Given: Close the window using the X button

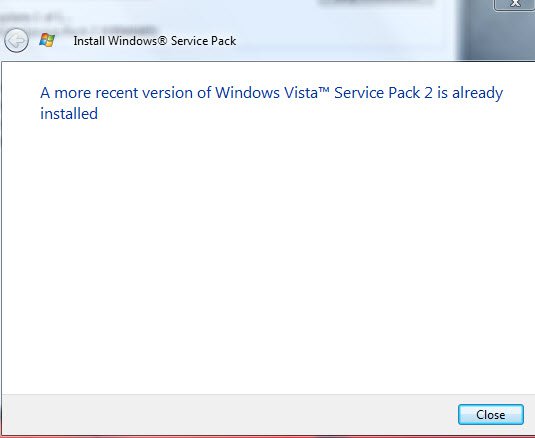Looking at the screenshot, I should (515, 4).
